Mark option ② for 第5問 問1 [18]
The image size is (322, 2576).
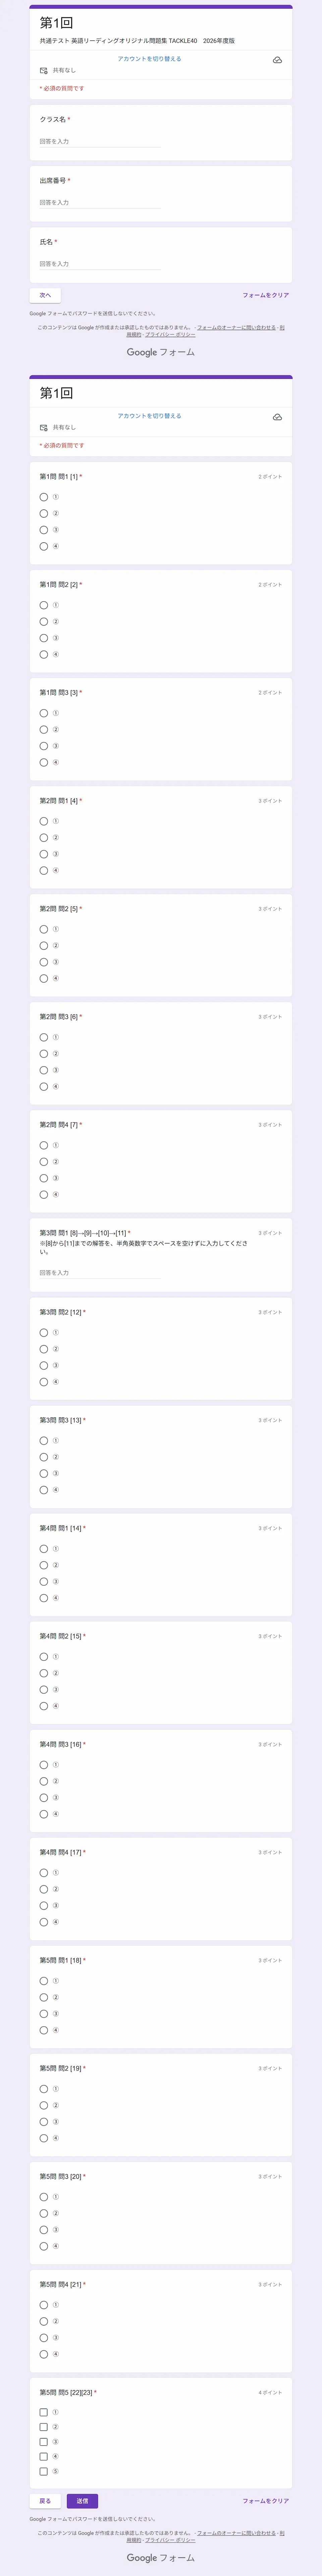point(44,1997)
